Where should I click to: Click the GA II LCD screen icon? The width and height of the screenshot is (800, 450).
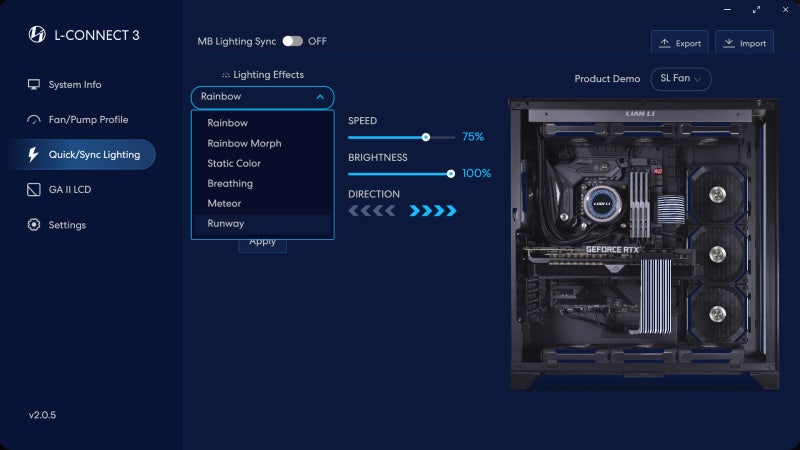click(34, 190)
